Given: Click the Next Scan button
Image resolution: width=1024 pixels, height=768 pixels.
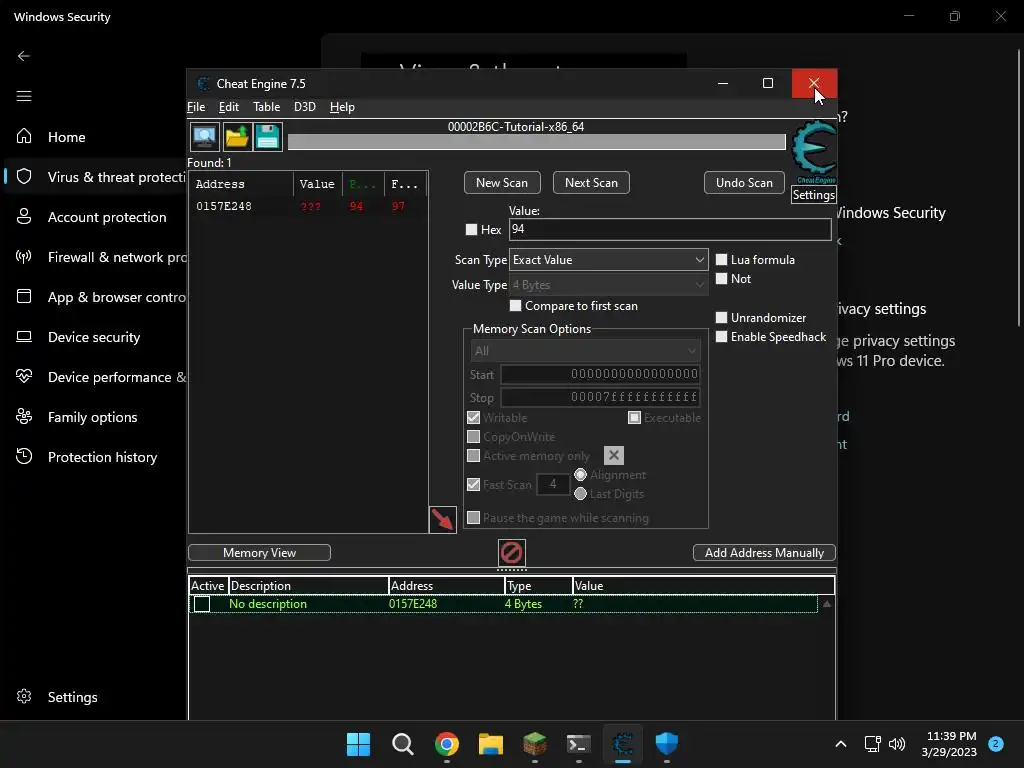Looking at the screenshot, I should coord(591,183).
